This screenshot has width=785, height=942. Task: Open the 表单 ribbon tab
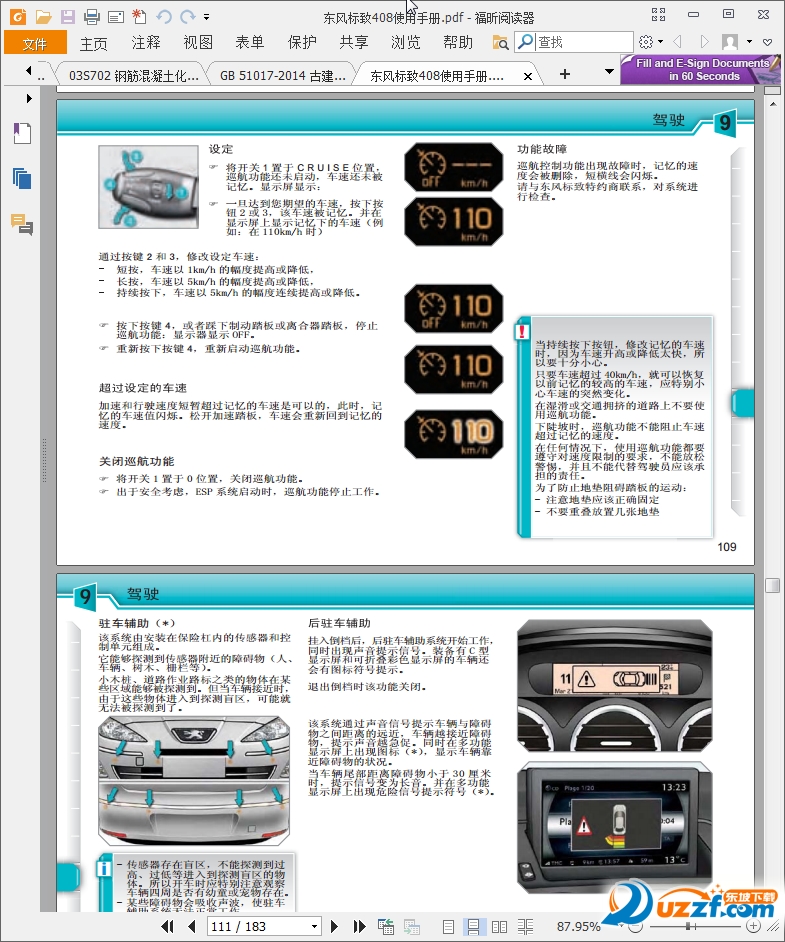pos(250,42)
